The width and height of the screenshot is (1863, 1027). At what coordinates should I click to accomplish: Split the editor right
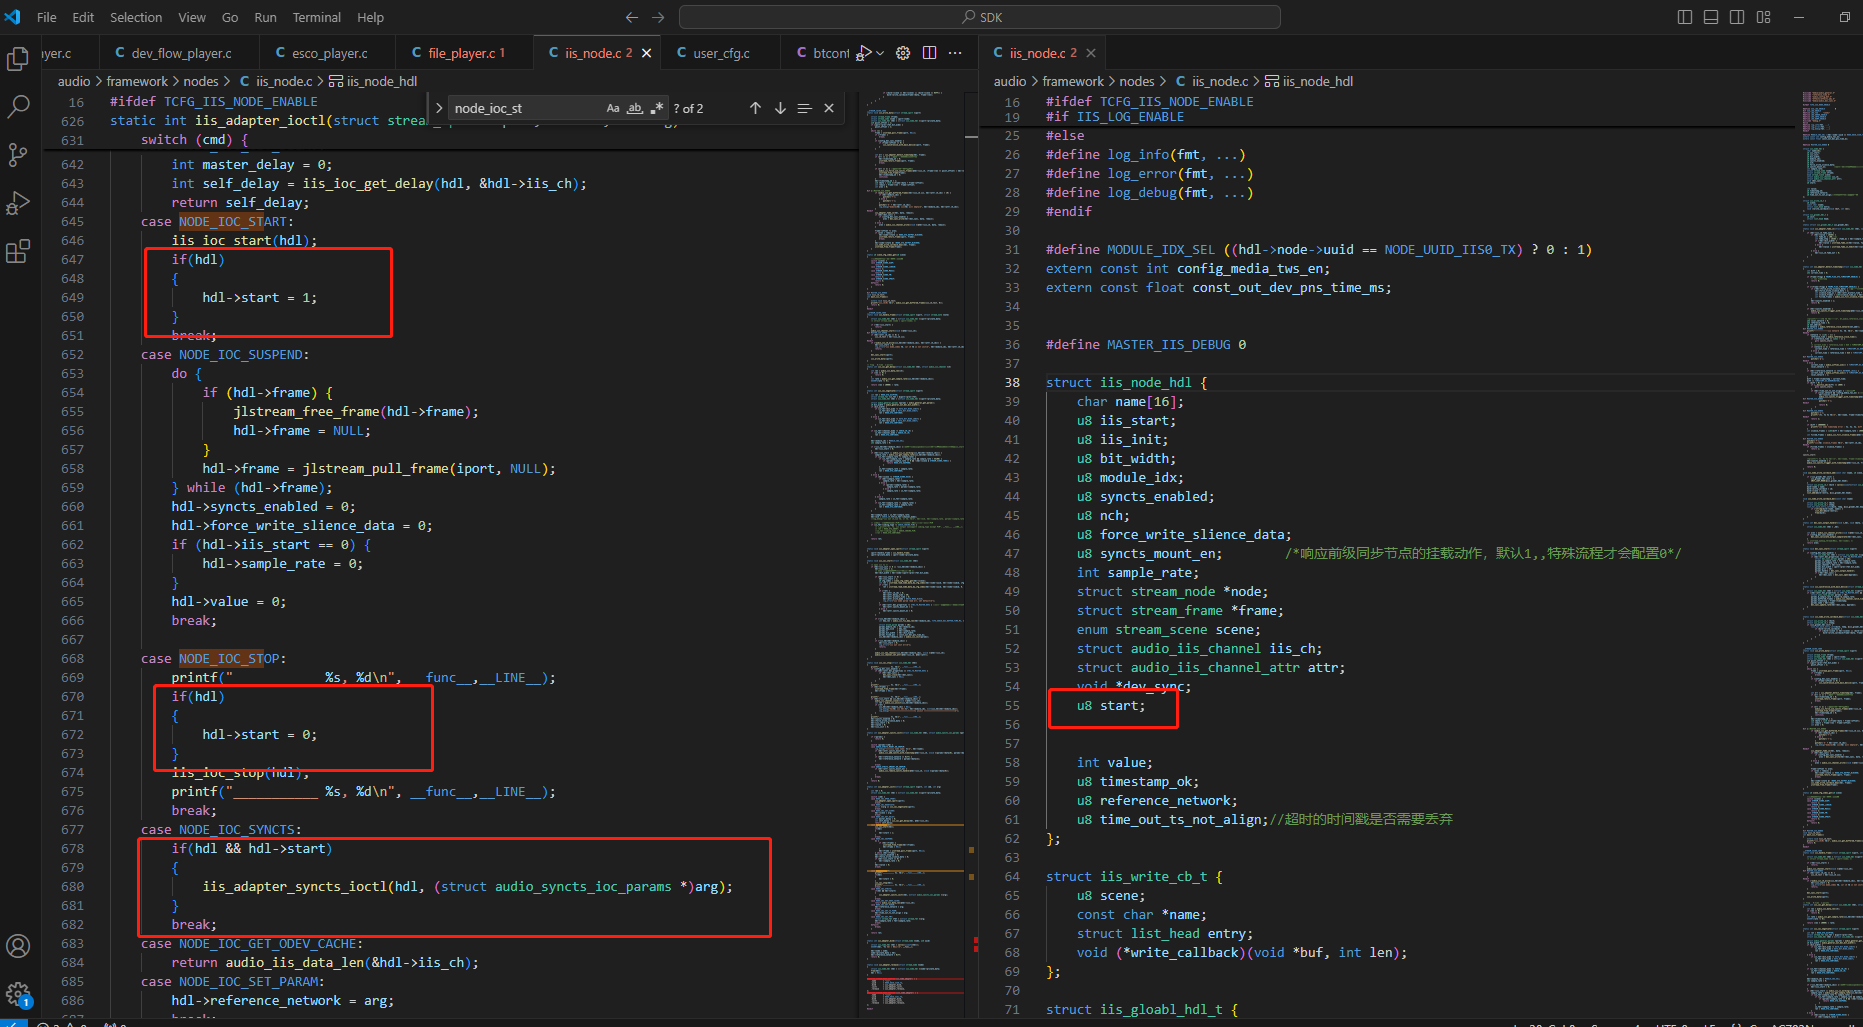tap(929, 53)
